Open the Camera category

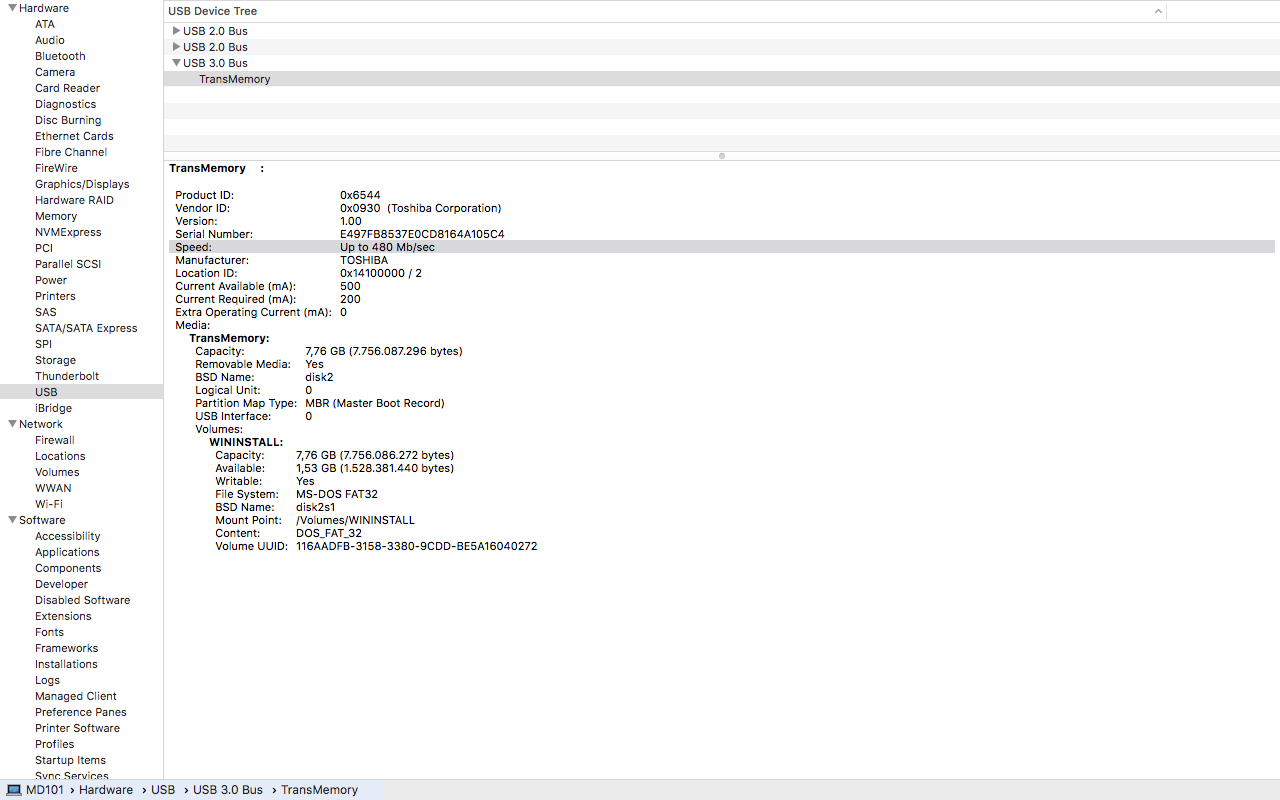pos(55,72)
